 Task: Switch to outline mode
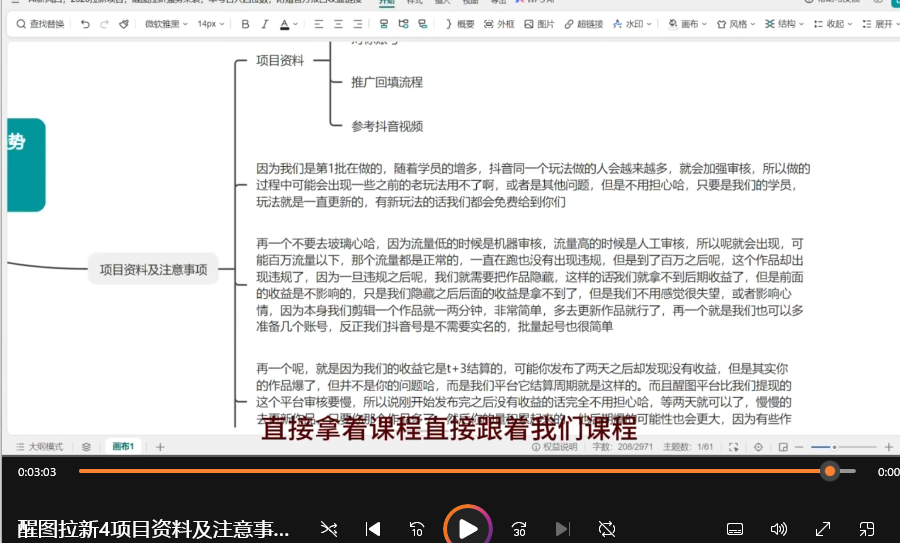[x=40, y=447]
